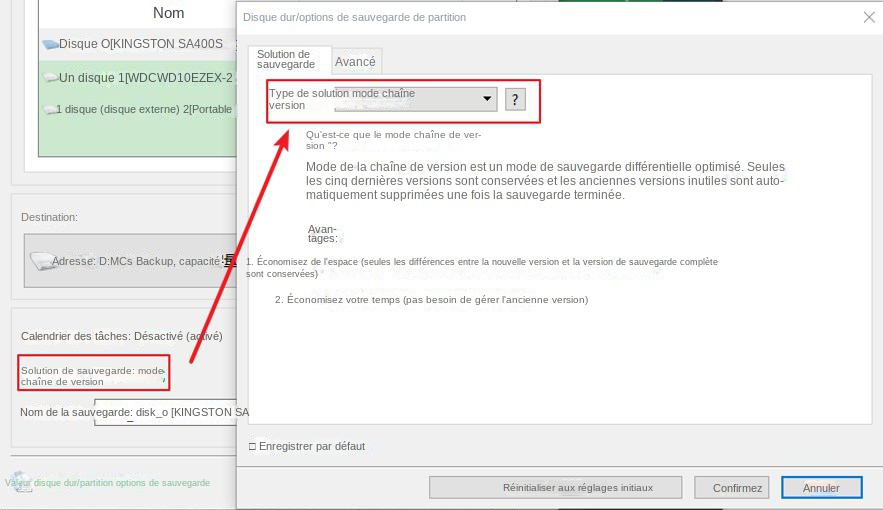Close the backup options dialog
883x510 pixels.
click(868, 17)
